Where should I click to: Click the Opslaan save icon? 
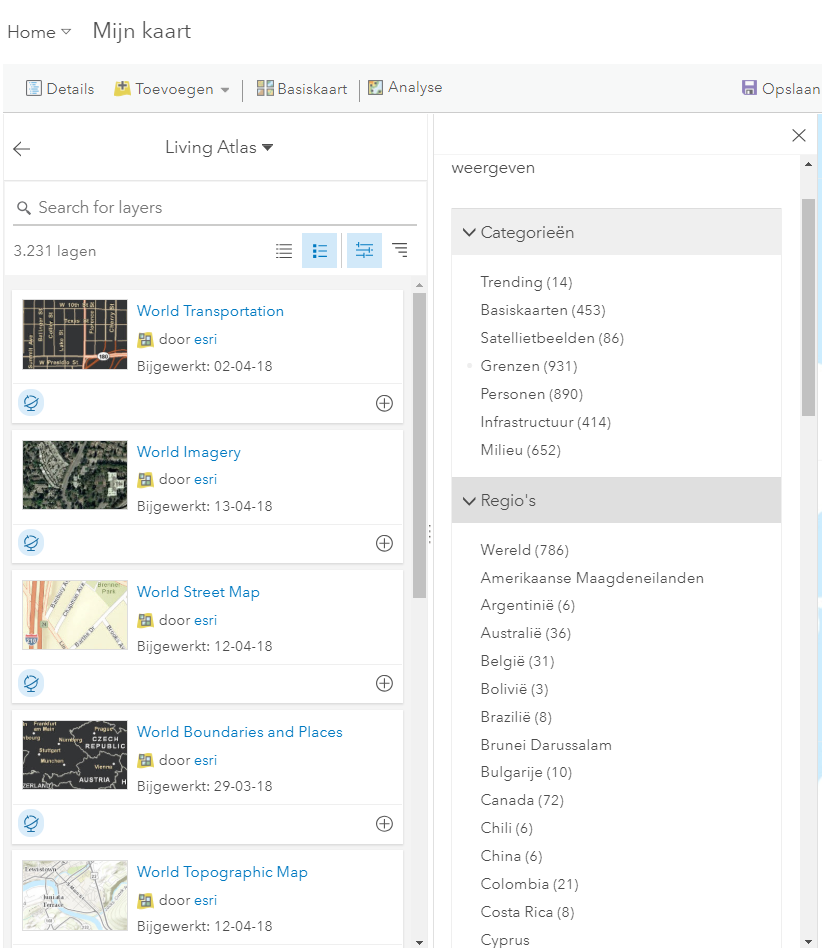(749, 88)
